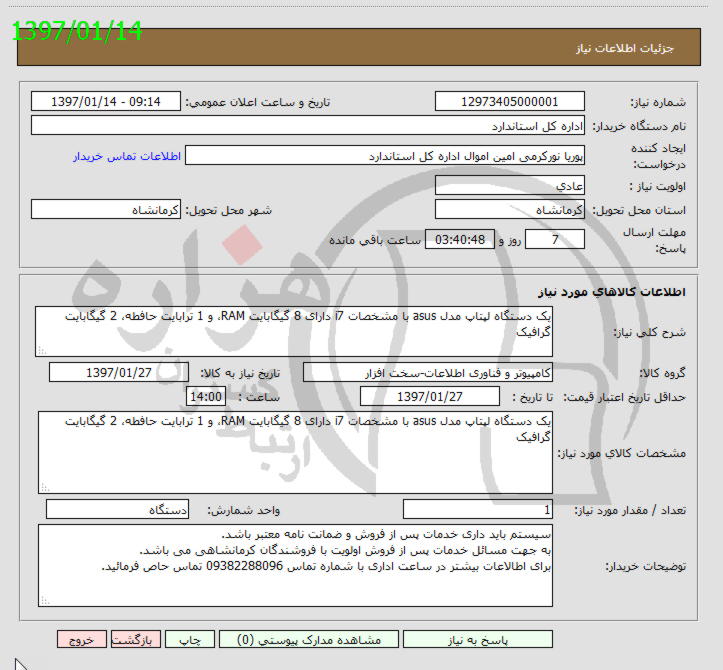
Task: Select the شماره نیاز field 12973405000001
Action: coord(510,101)
